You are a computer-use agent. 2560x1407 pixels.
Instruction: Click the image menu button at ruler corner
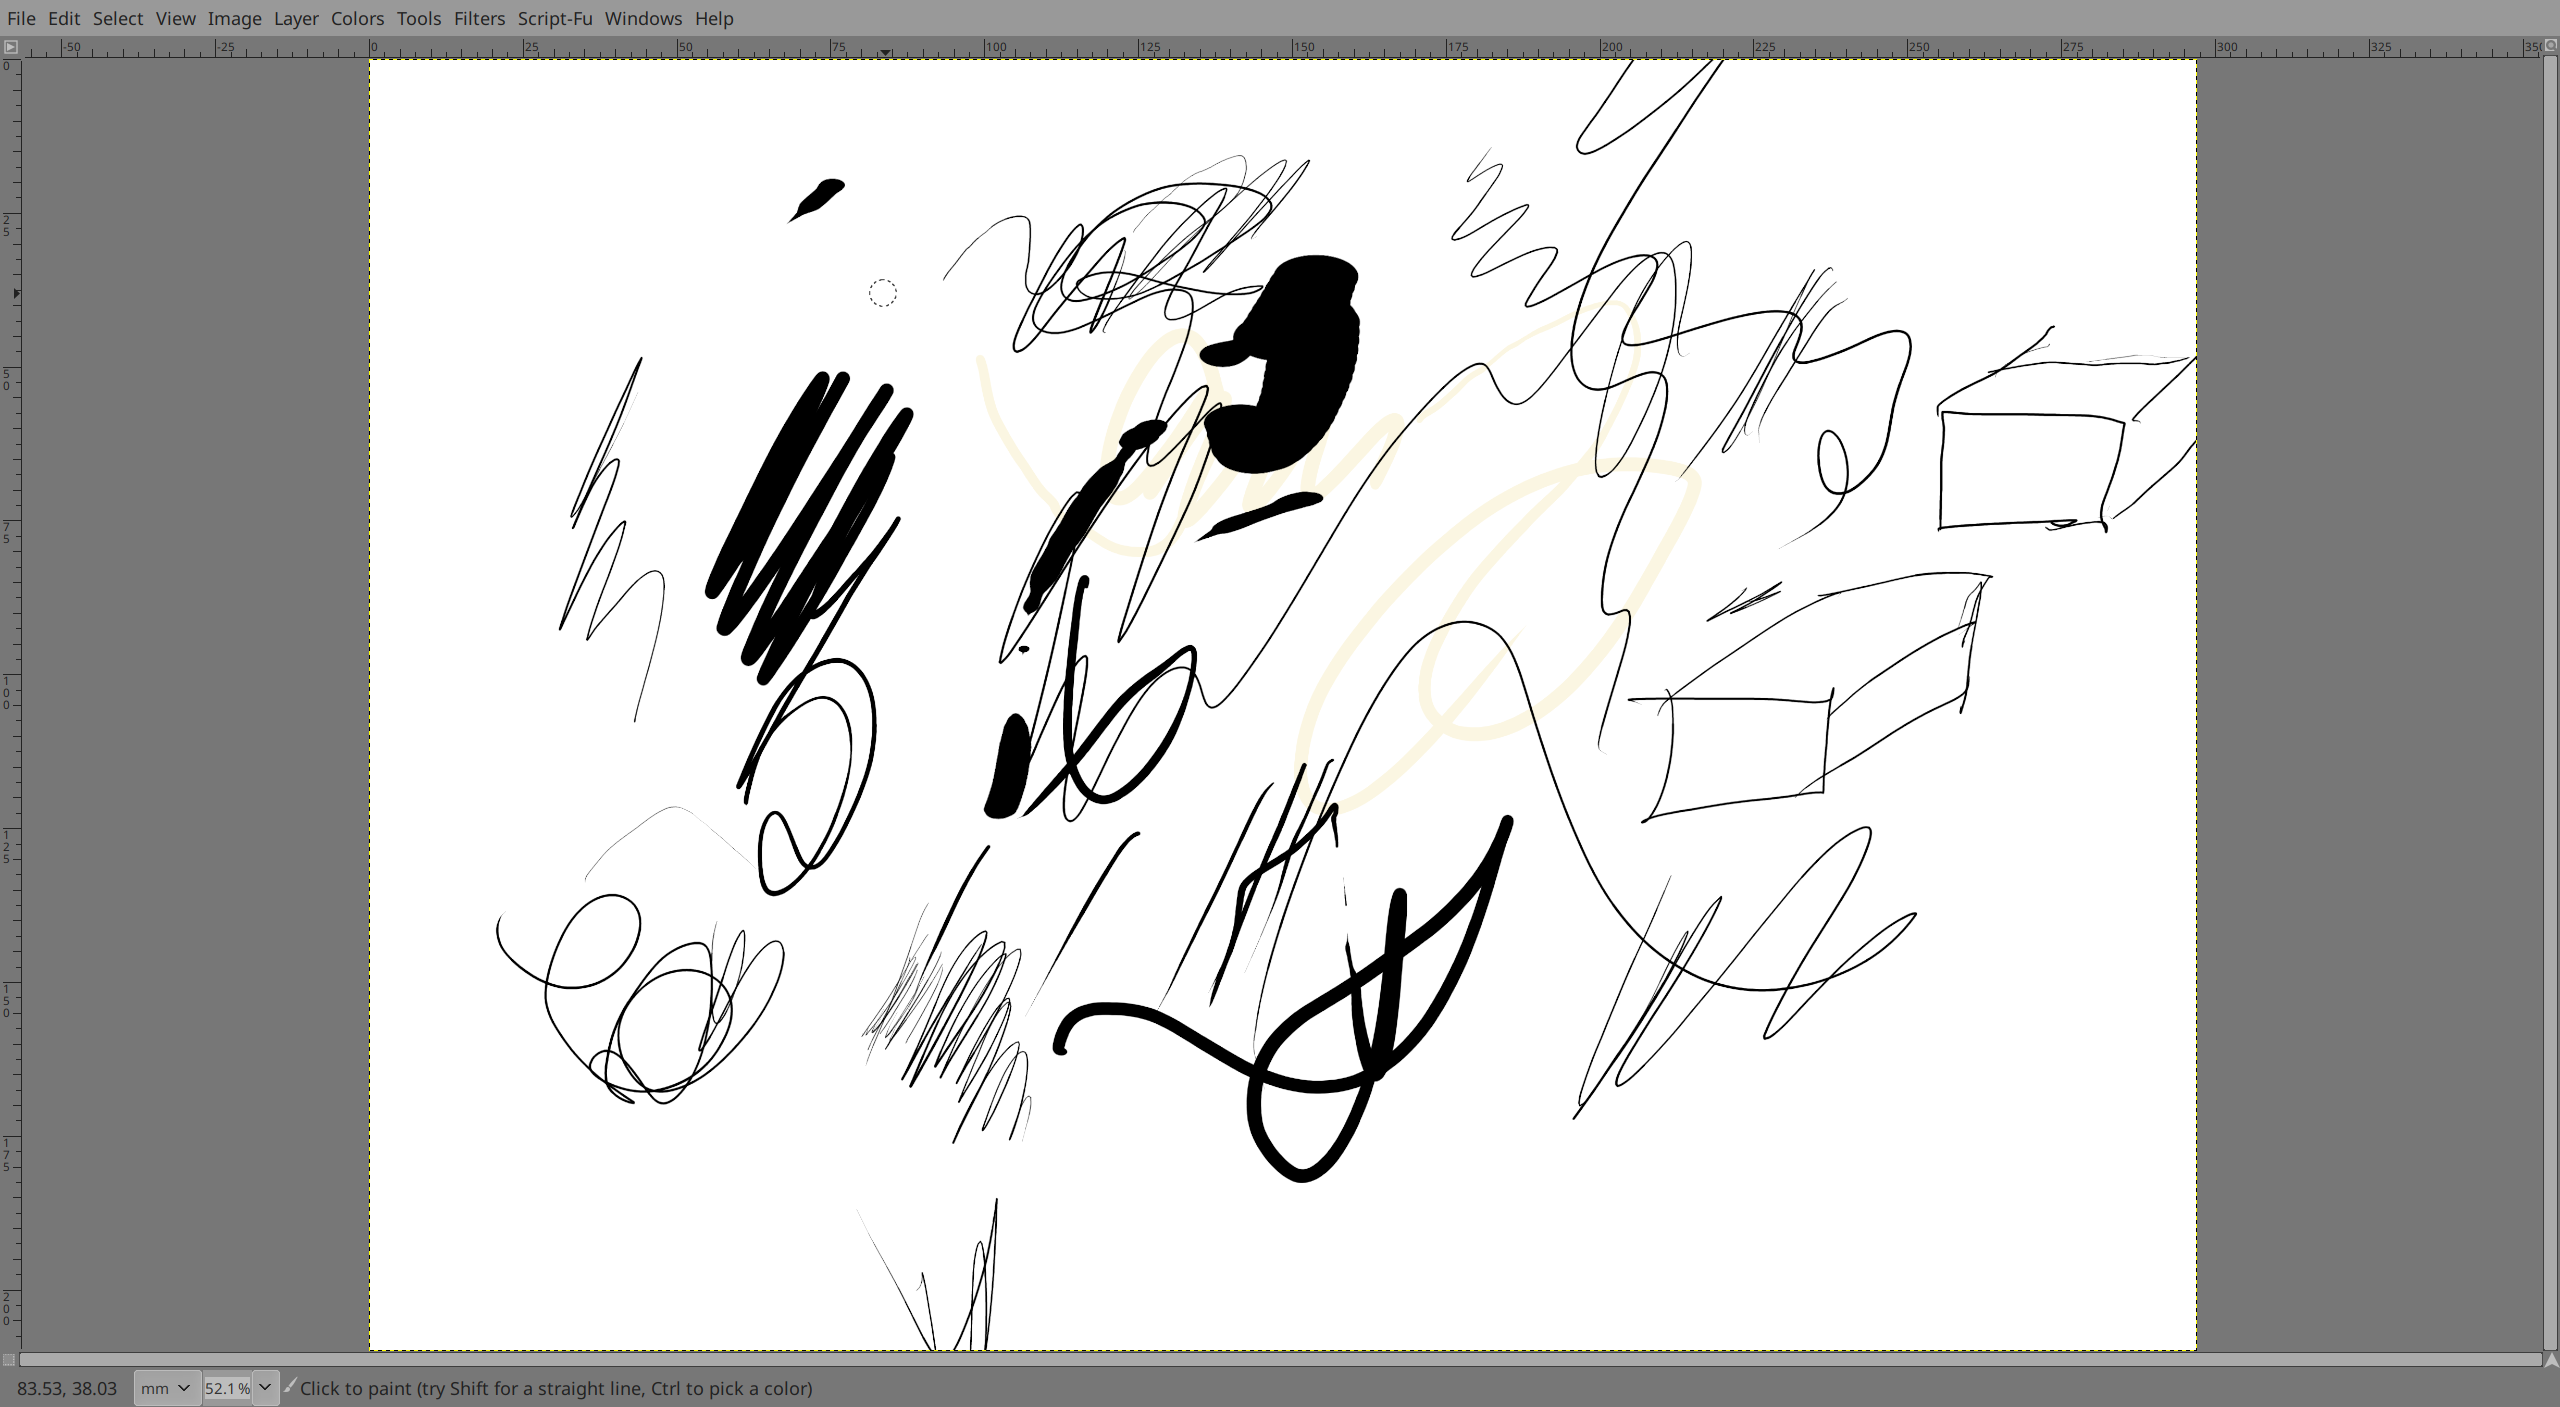(x=10, y=47)
